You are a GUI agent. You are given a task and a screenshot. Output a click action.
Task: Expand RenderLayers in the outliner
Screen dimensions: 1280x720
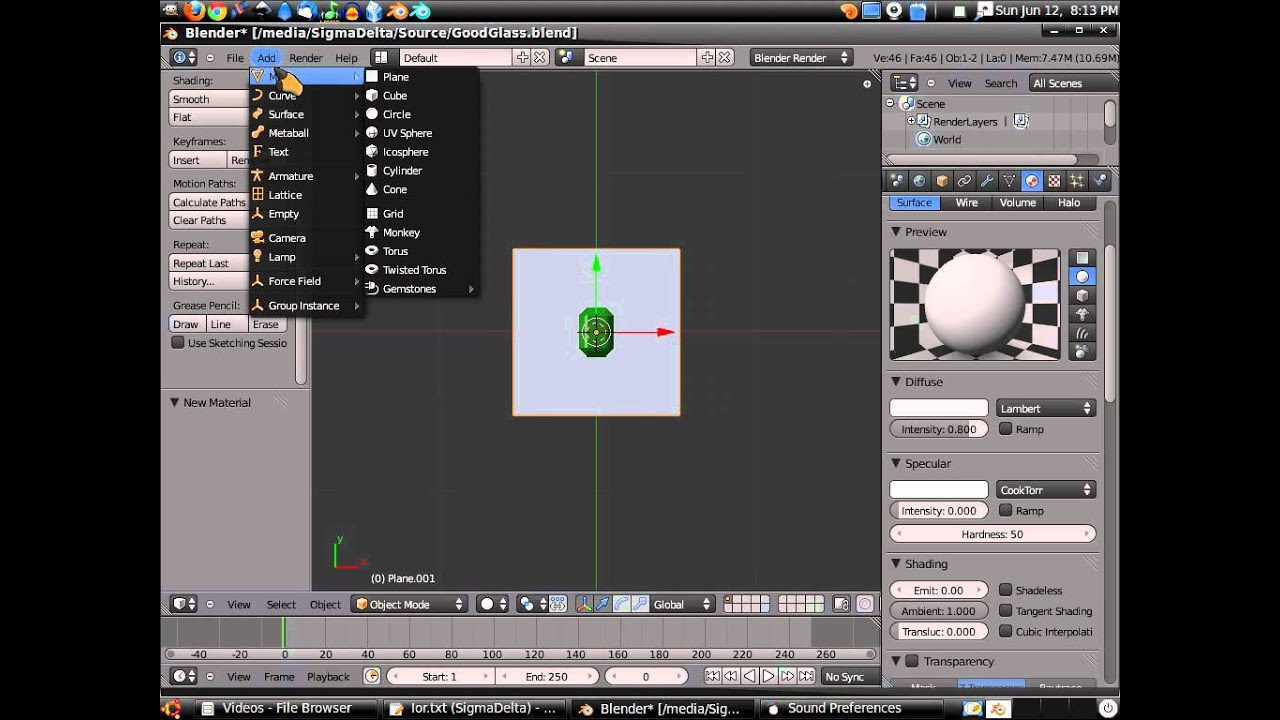[911, 121]
